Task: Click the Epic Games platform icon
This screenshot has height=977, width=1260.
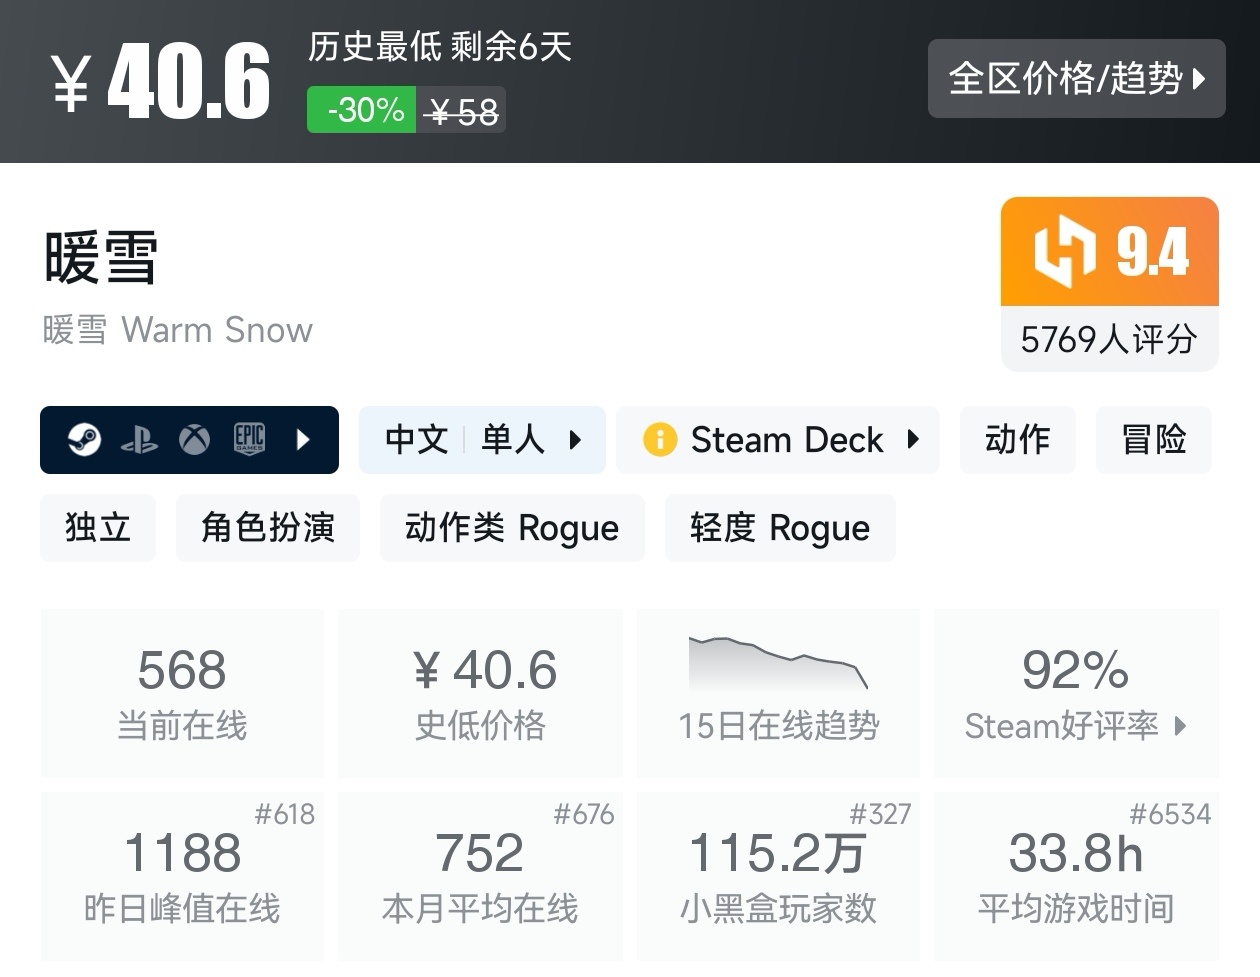Action: click(249, 439)
